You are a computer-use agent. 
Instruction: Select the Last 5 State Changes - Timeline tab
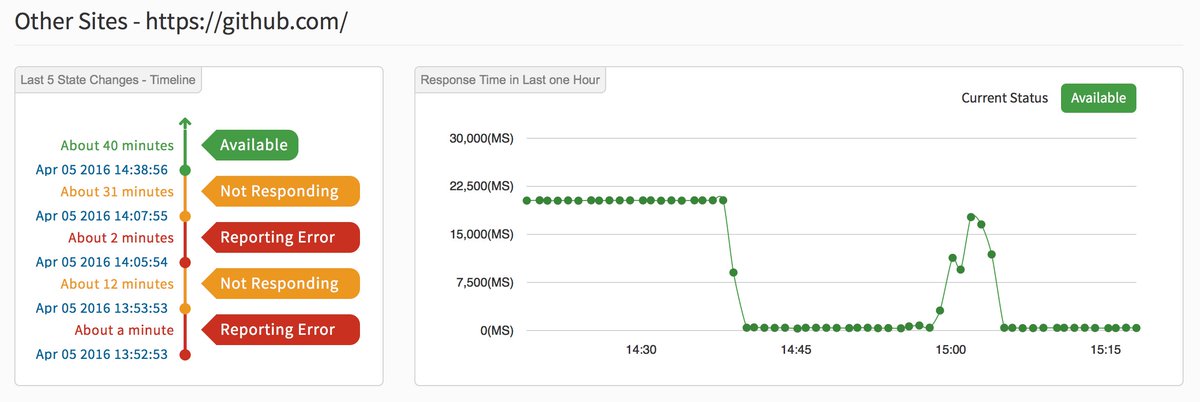[108, 80]
